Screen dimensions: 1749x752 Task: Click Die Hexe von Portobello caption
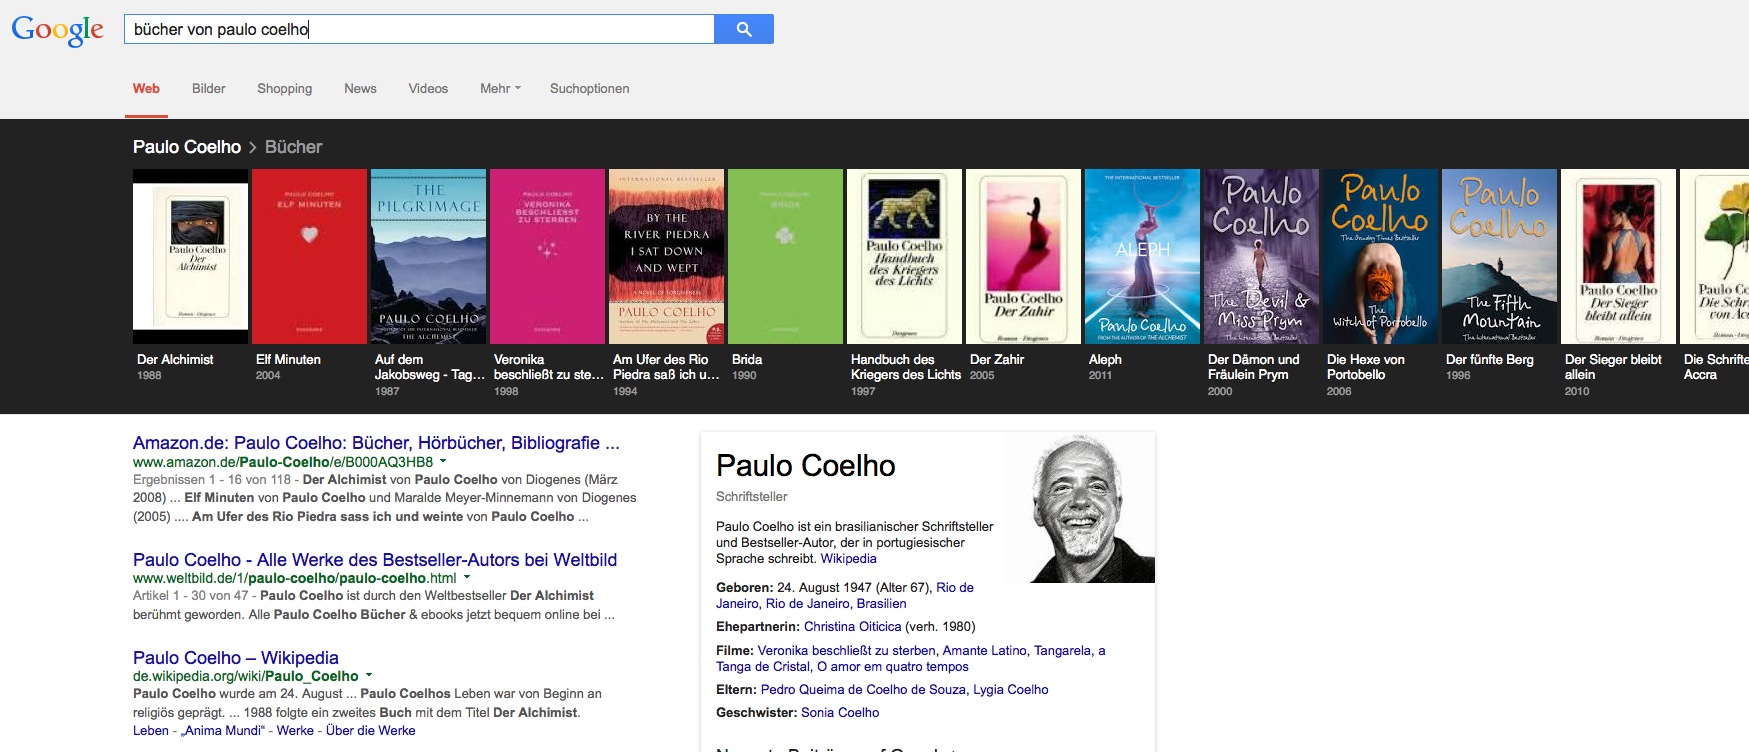[x=1366, y=367]
